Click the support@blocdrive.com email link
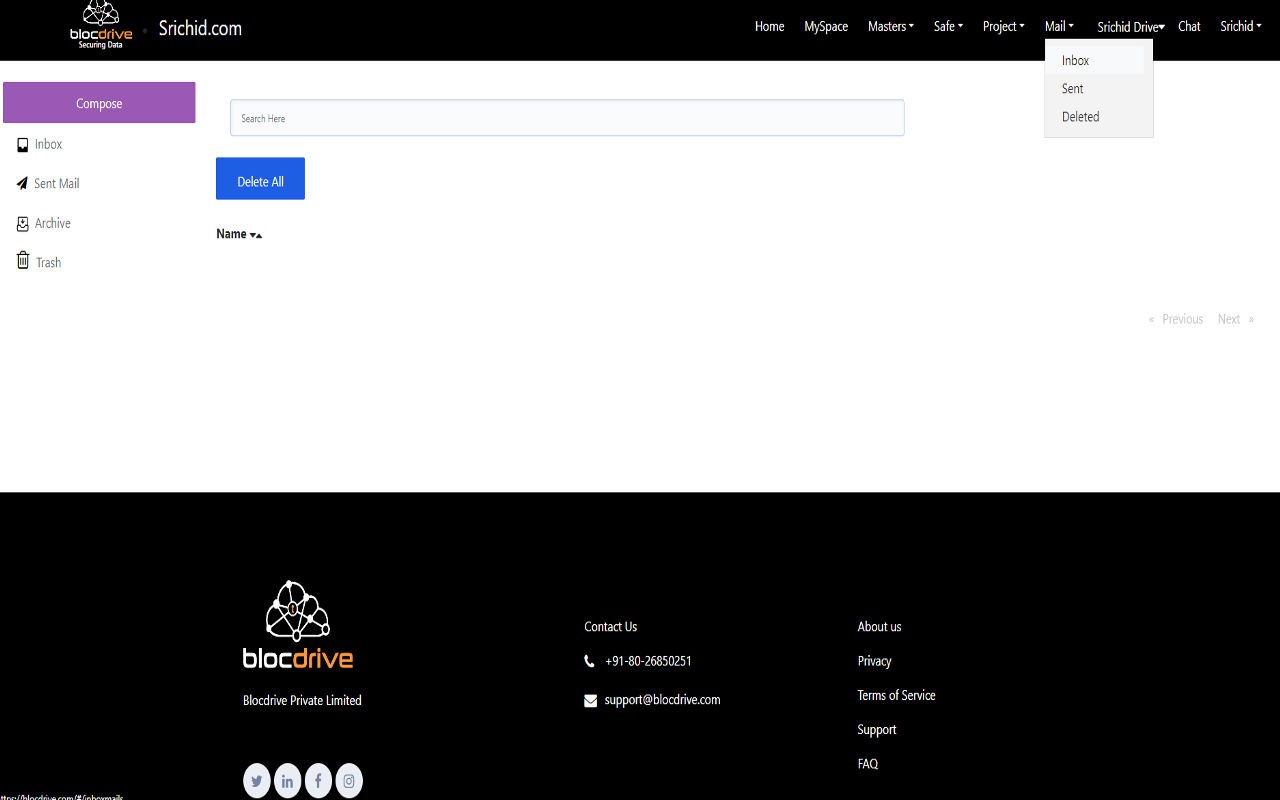This screenshot has width=1280, height=800. pos(662,700)
